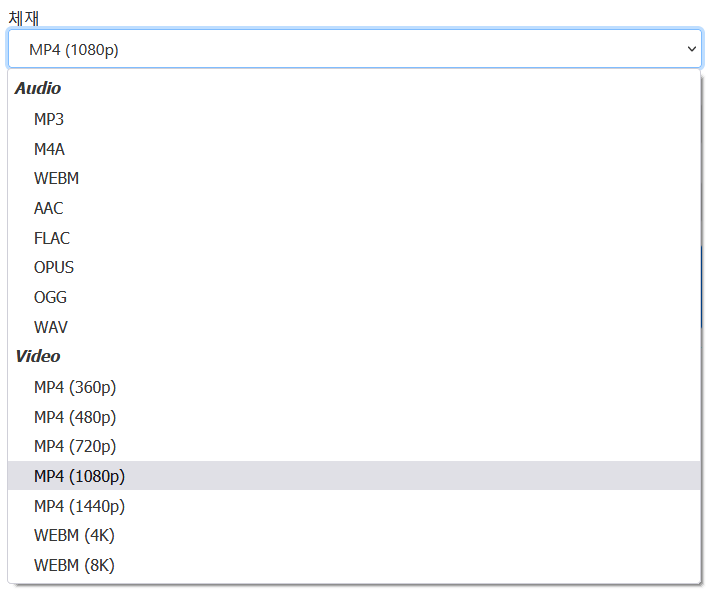Select MP3 audio format
The width and height of the screenshot is (710, 590).
(354, 120)
